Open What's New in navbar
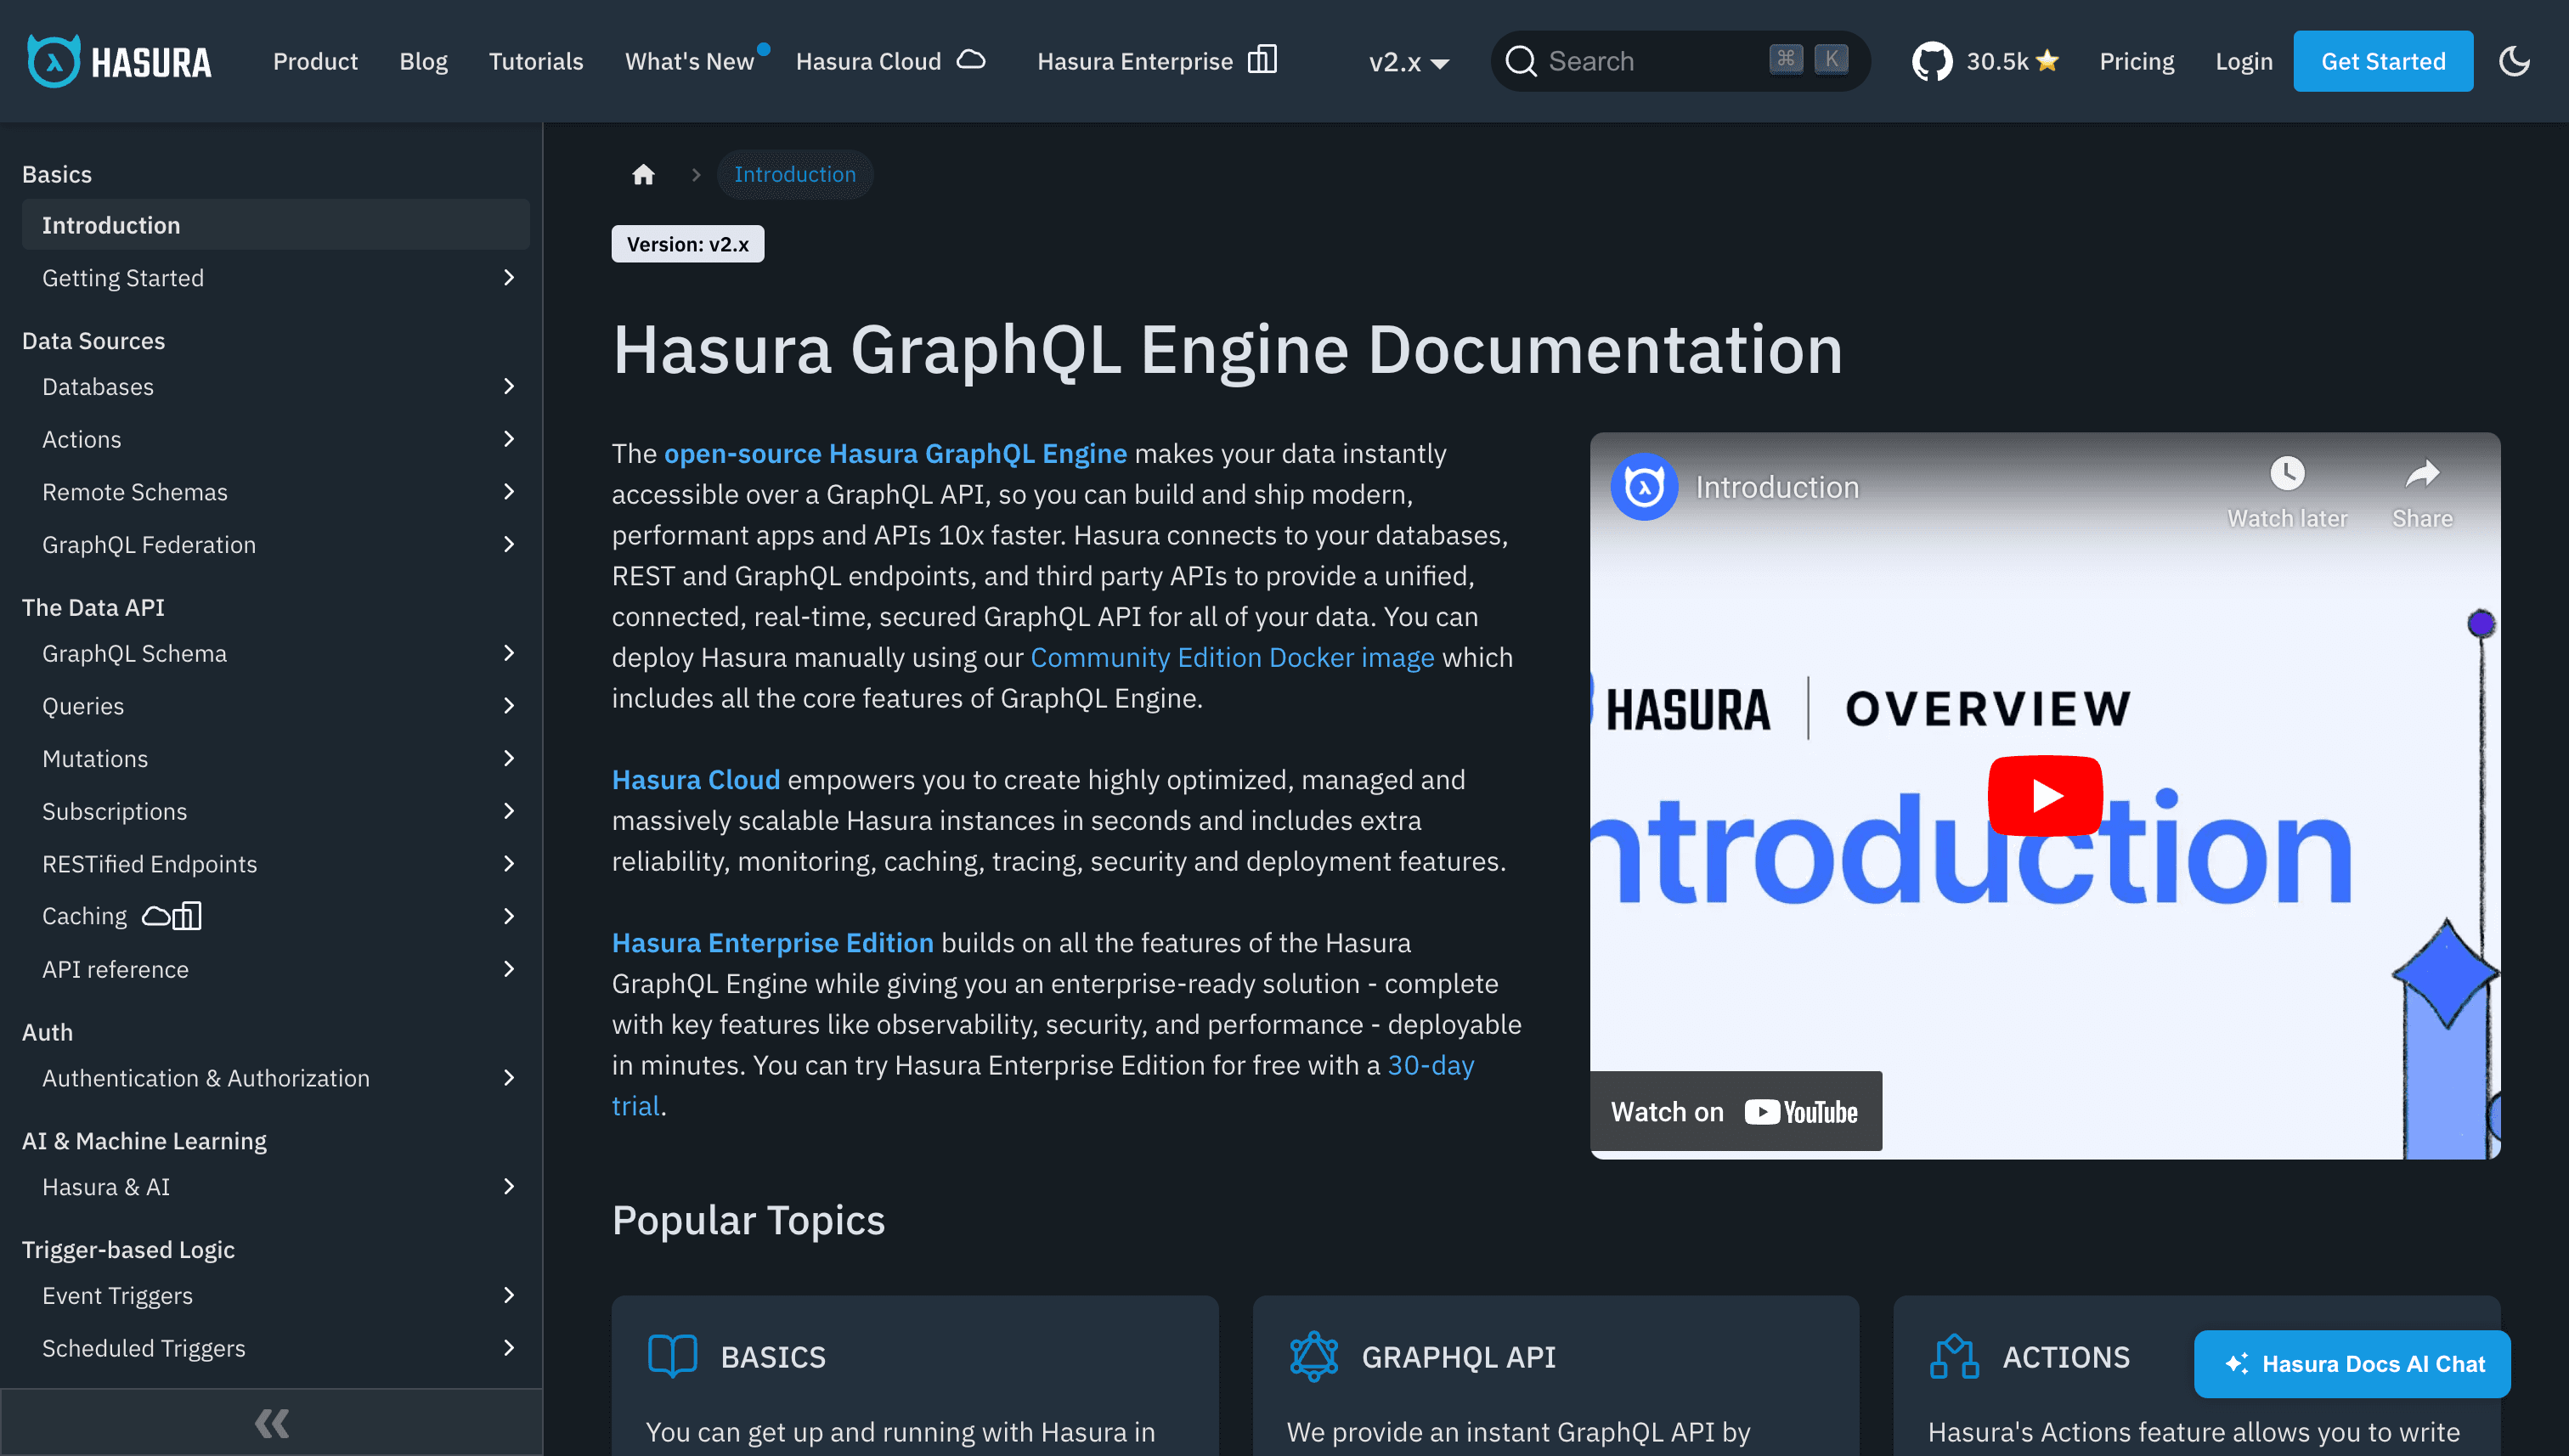 [x=689, y=61]
